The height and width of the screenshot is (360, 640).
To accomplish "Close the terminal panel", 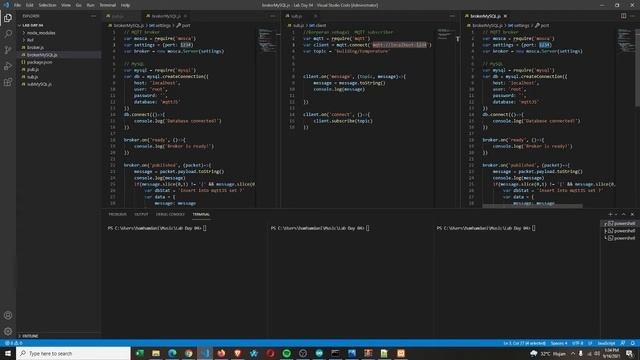I will tap(632, 214).
